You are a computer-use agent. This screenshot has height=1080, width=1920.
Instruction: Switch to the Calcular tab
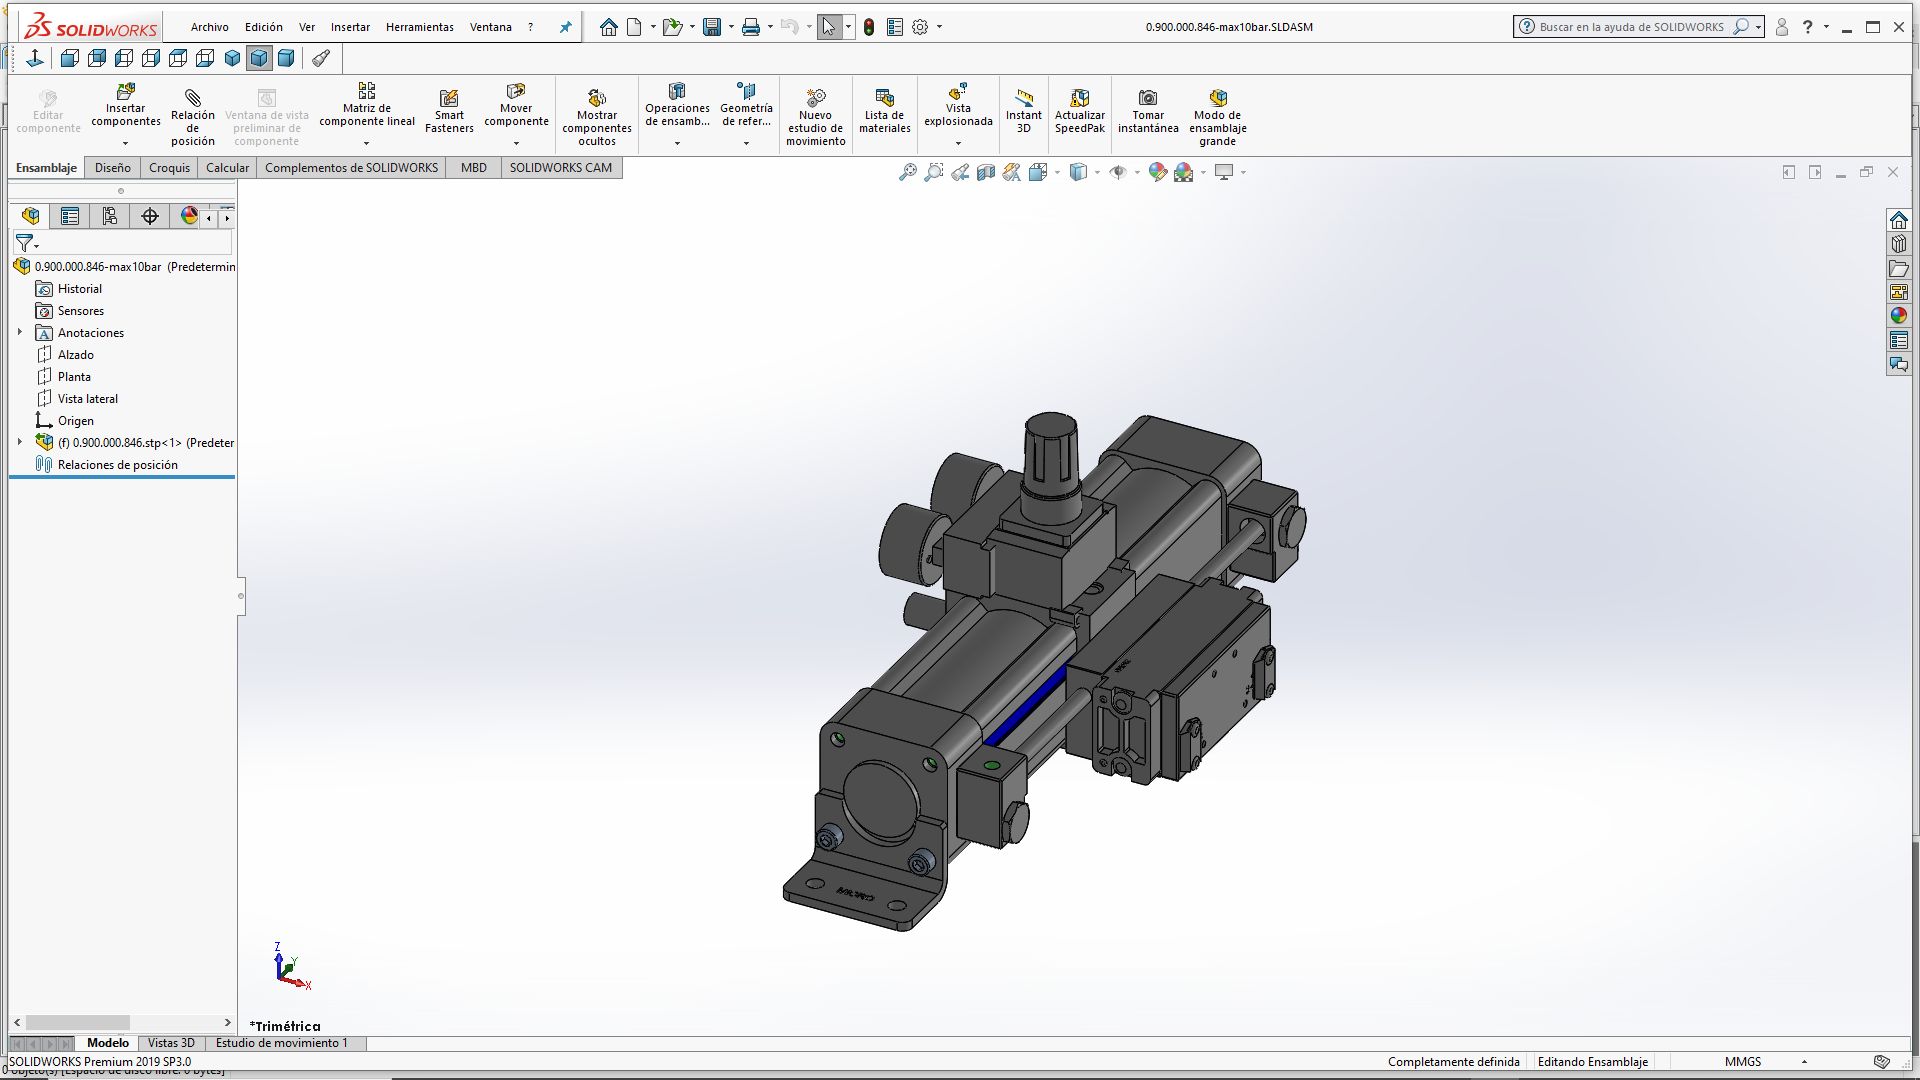tap(227, 167)
